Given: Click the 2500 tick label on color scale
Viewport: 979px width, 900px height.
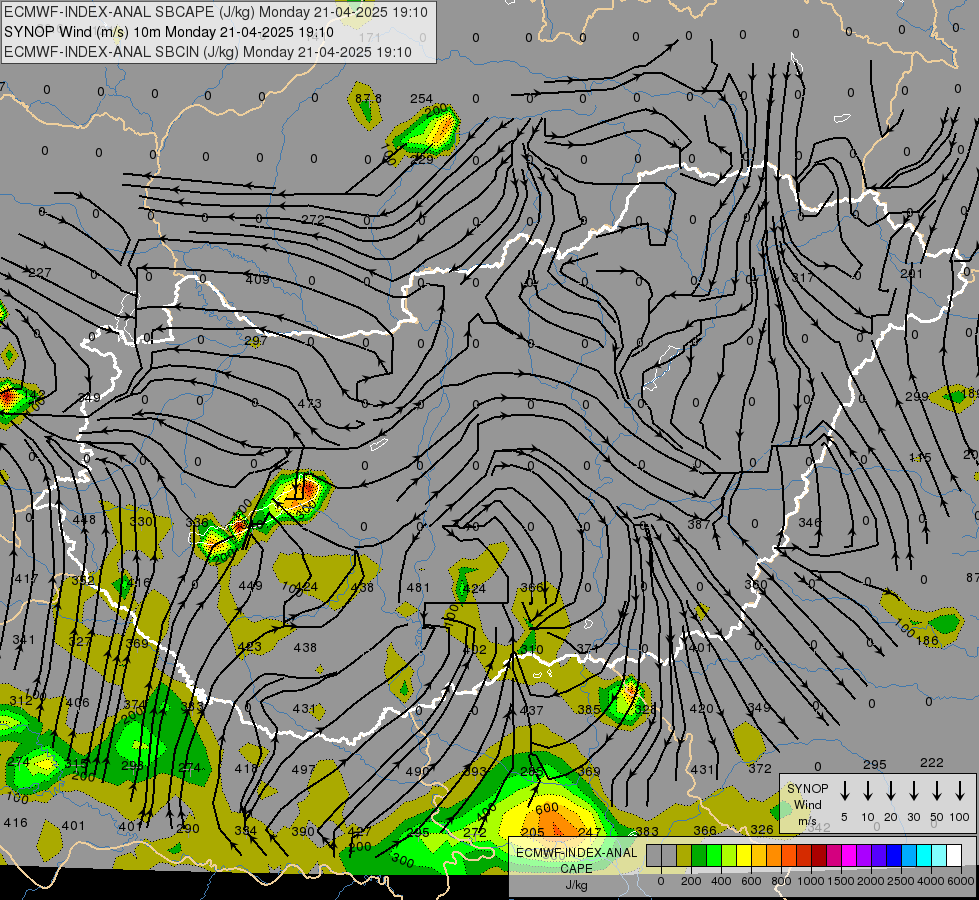Looking at the screenshot, I should [x=901, y=881].
